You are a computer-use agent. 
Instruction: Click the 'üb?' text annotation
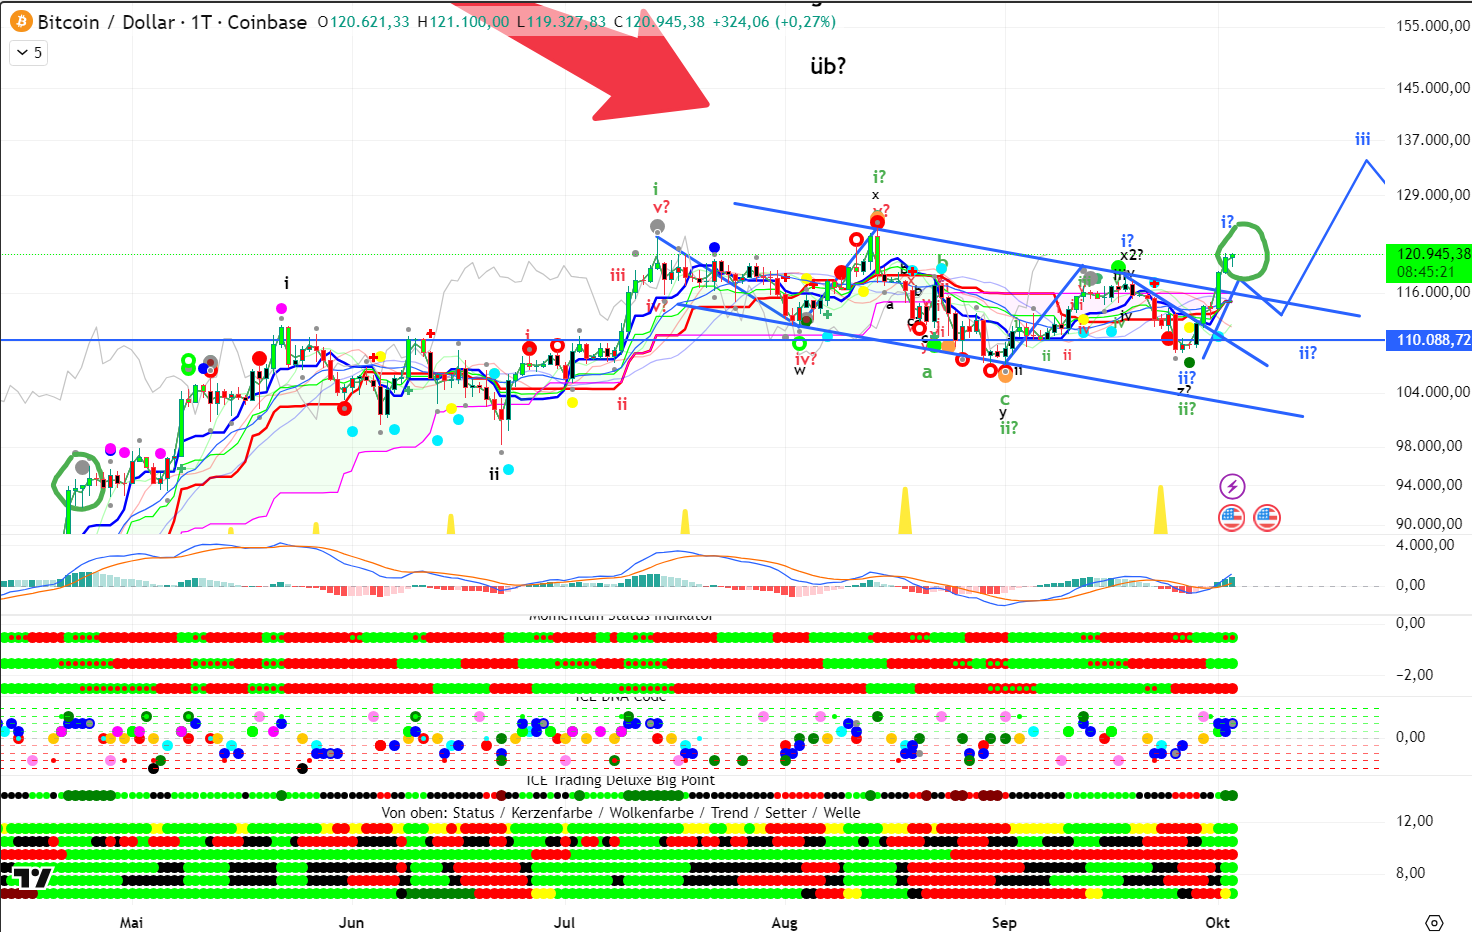coord(827,66)
